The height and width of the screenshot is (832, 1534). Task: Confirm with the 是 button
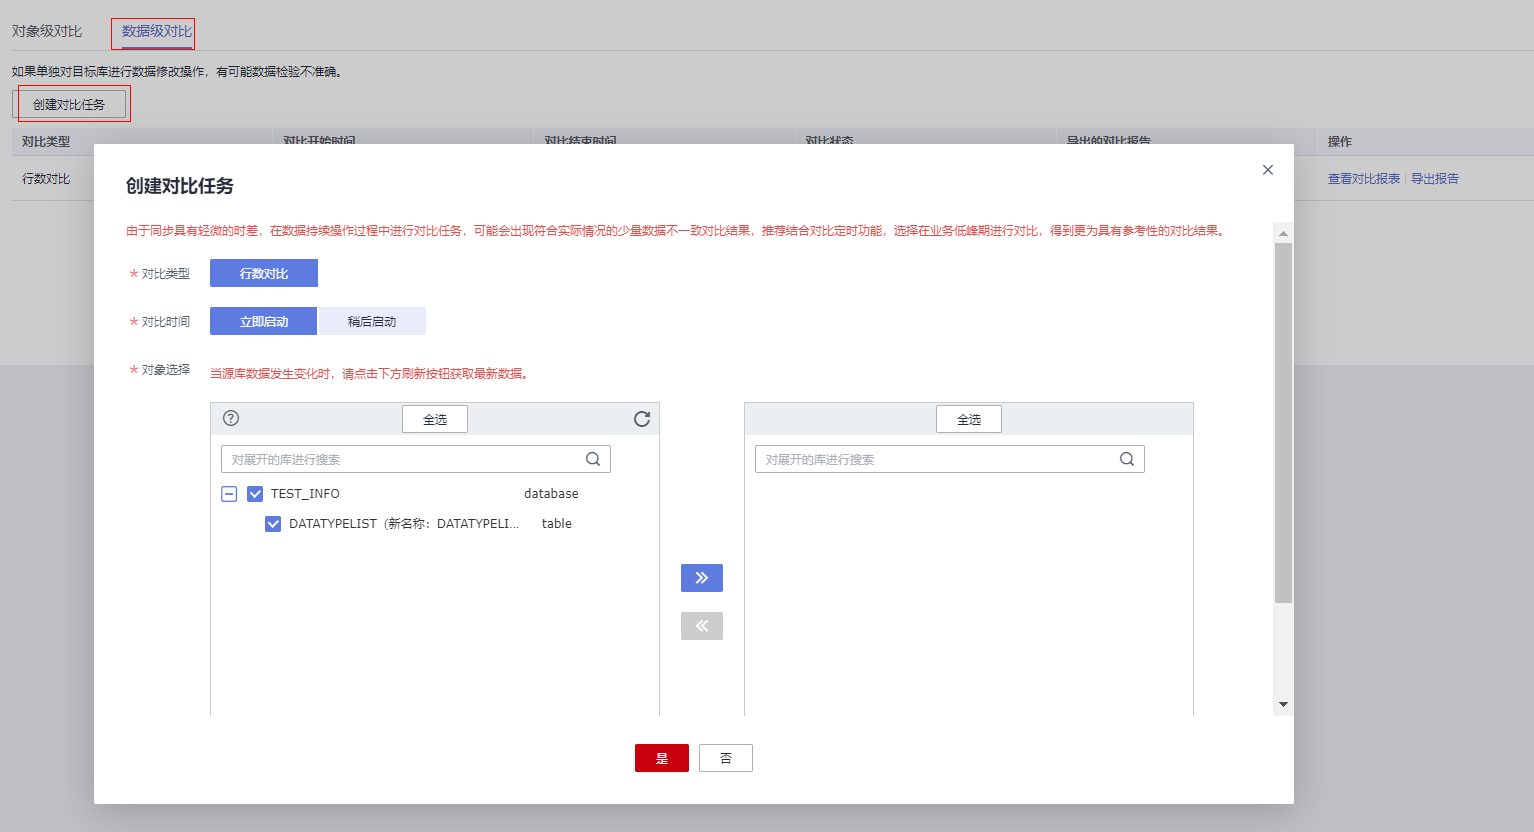(x=661, y=758)
